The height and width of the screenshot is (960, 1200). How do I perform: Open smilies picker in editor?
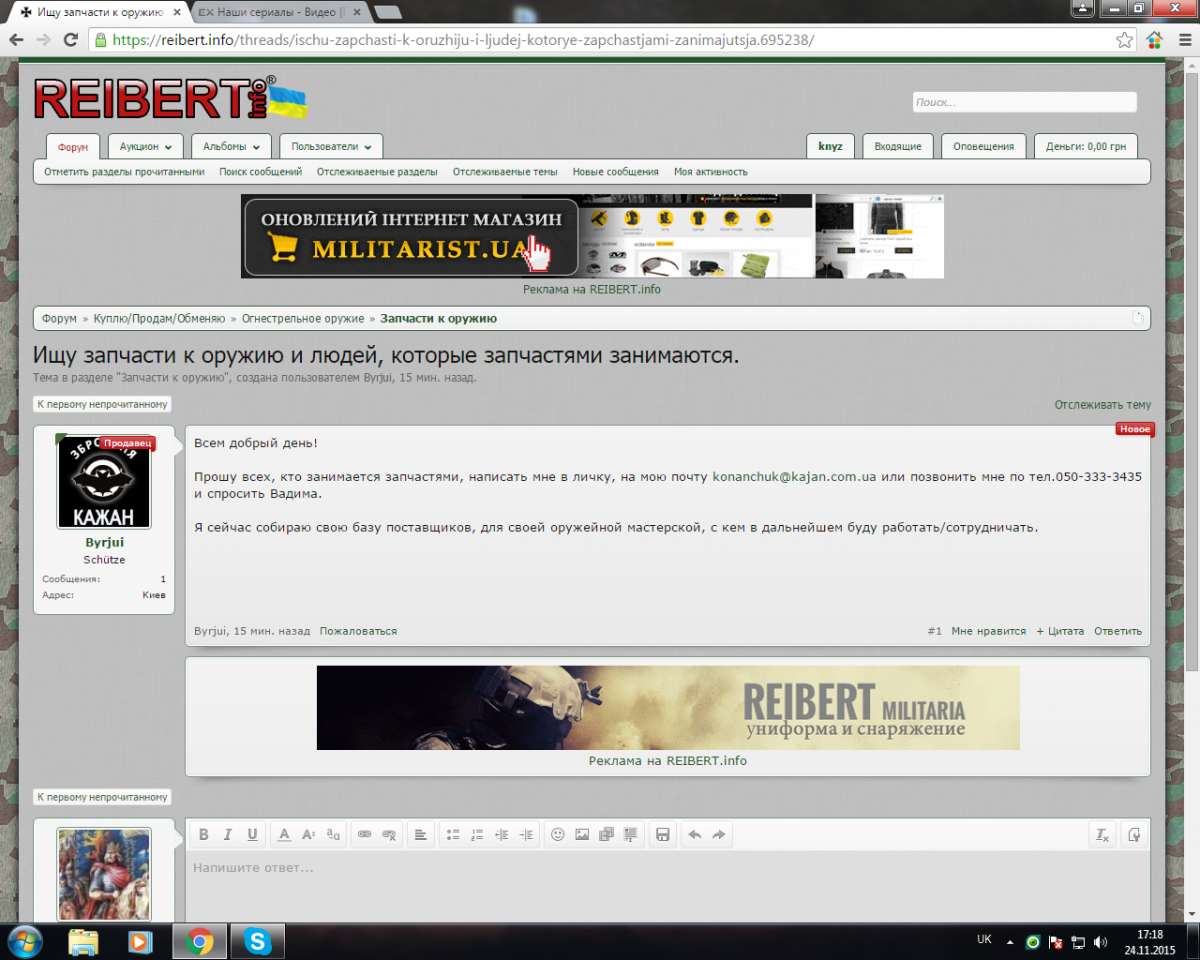(558, 834)
